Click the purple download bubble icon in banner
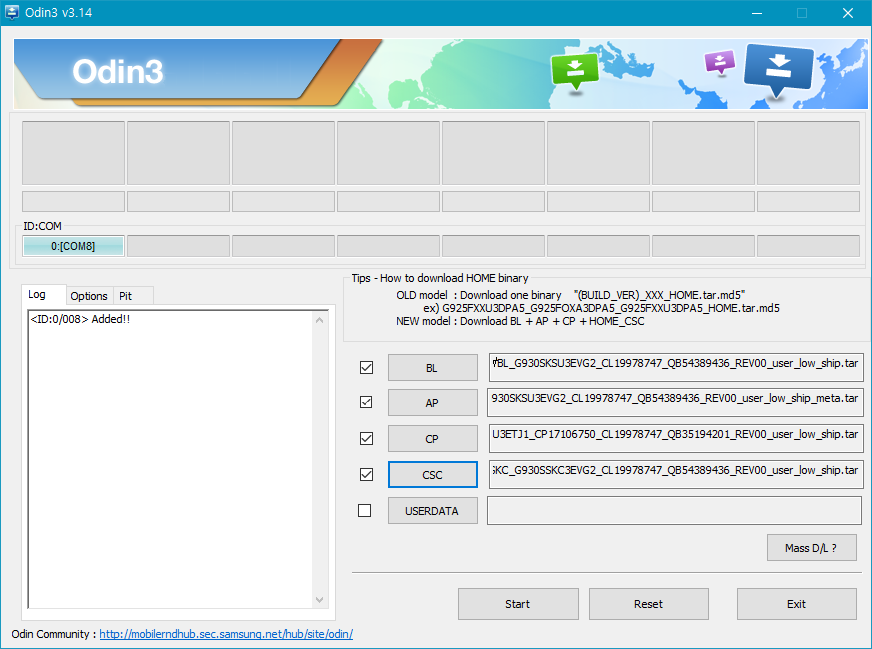872x649 pixels. coord(720,62)
